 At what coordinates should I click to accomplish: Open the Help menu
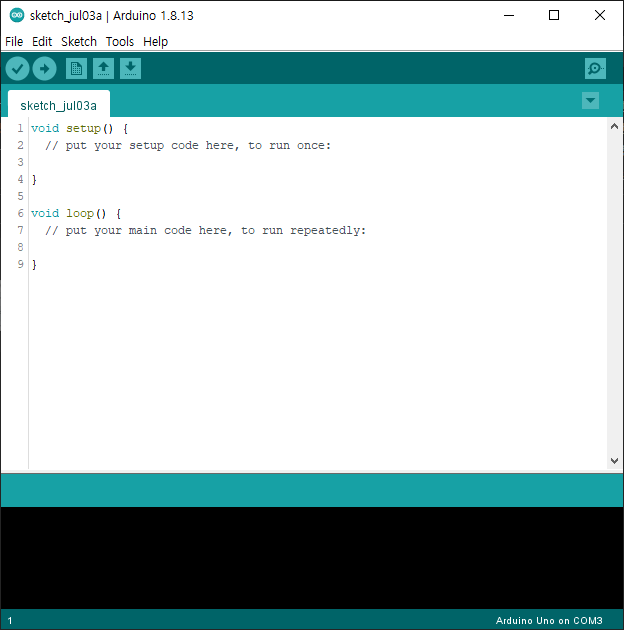click(155, 41)
